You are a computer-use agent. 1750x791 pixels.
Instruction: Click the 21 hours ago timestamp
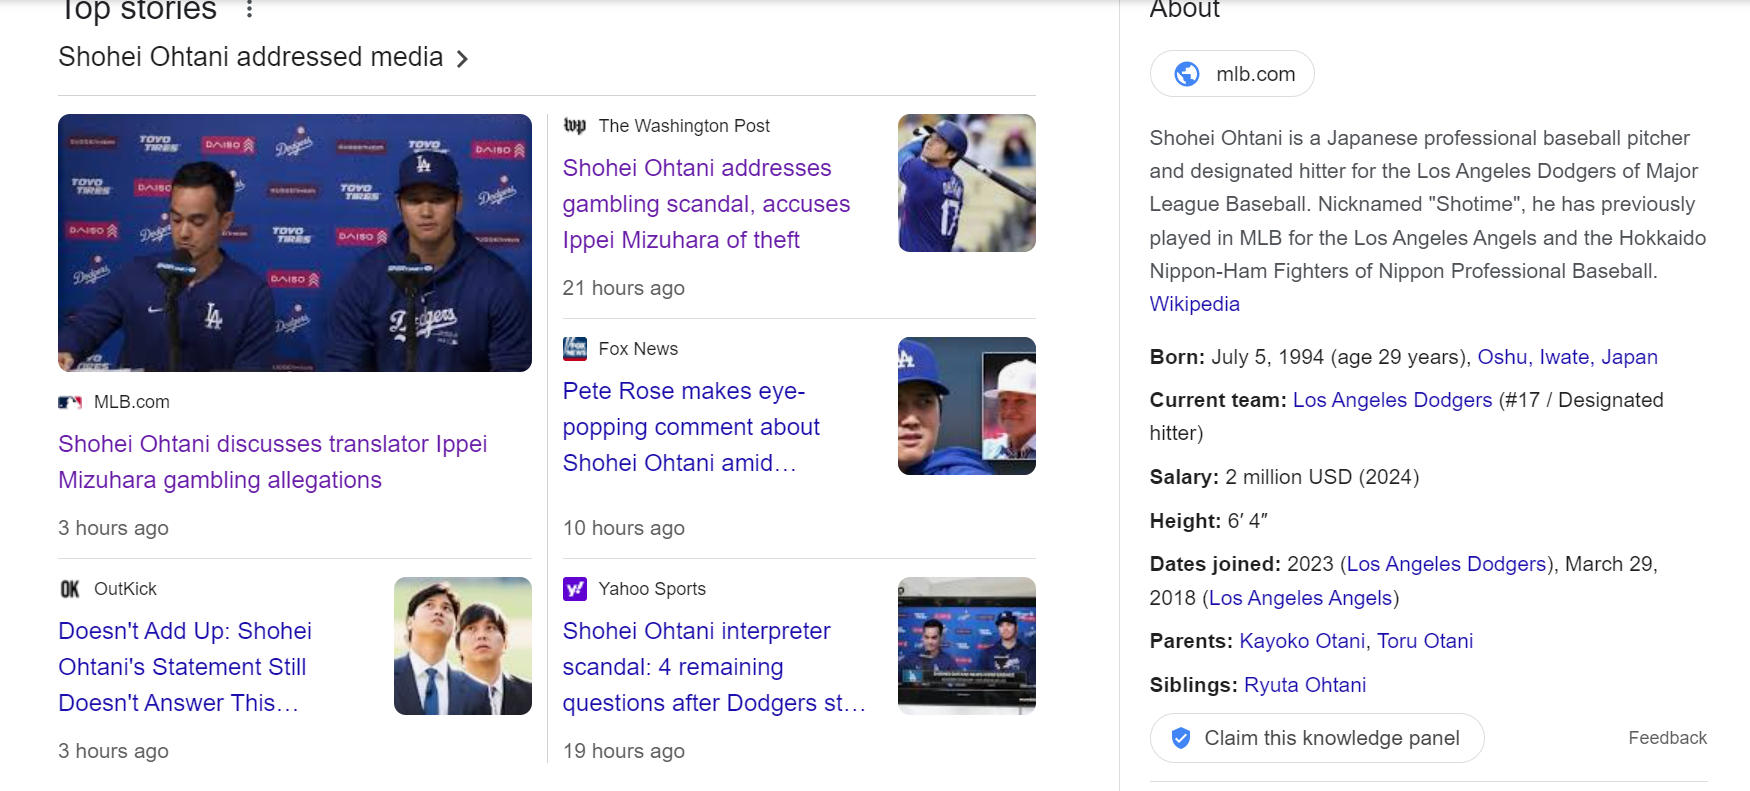(624, 288)
